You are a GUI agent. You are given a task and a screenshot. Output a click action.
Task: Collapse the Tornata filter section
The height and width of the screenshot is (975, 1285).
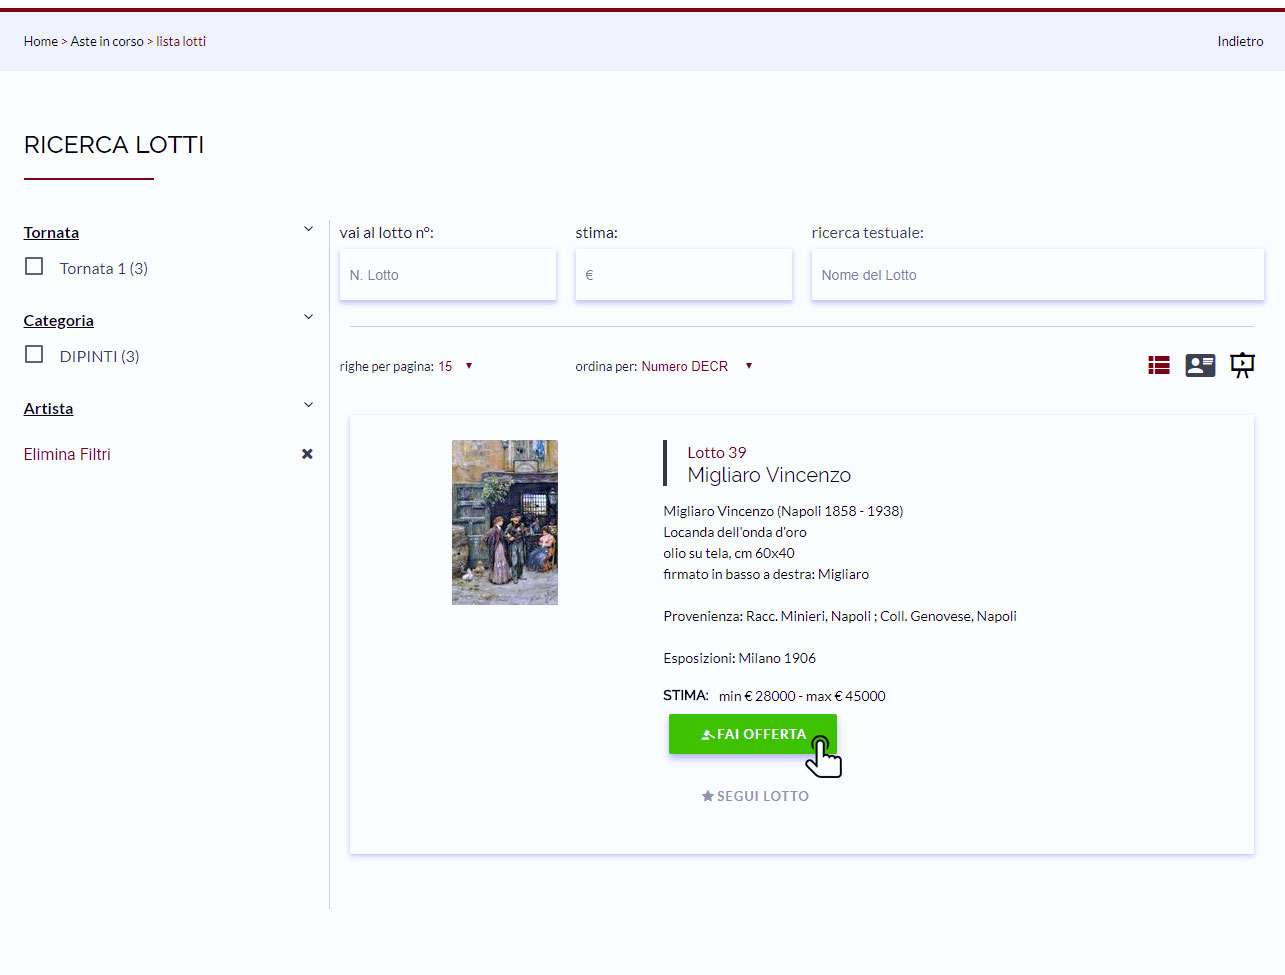308,230
